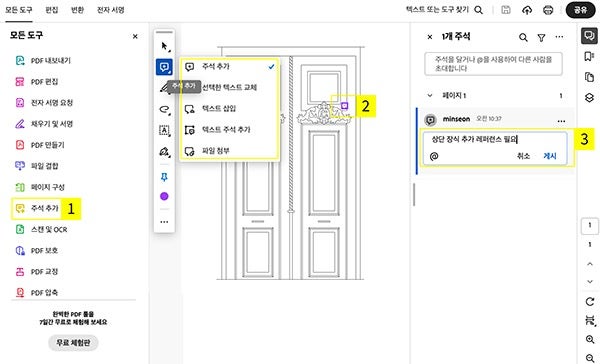Open the comments filter
The height and width of the screenshot is (364, 600).
click(541, 38)
